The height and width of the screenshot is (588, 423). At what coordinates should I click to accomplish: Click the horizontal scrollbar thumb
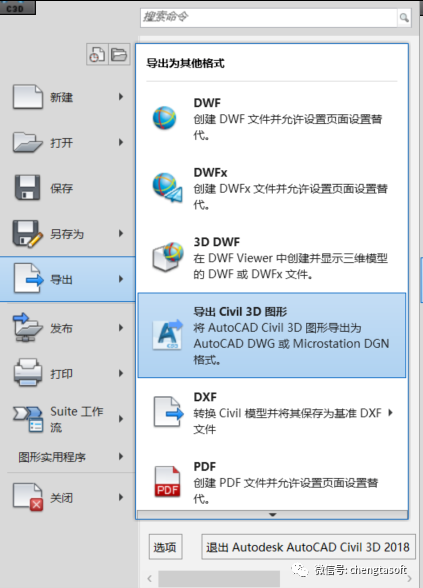click(219, 579)
